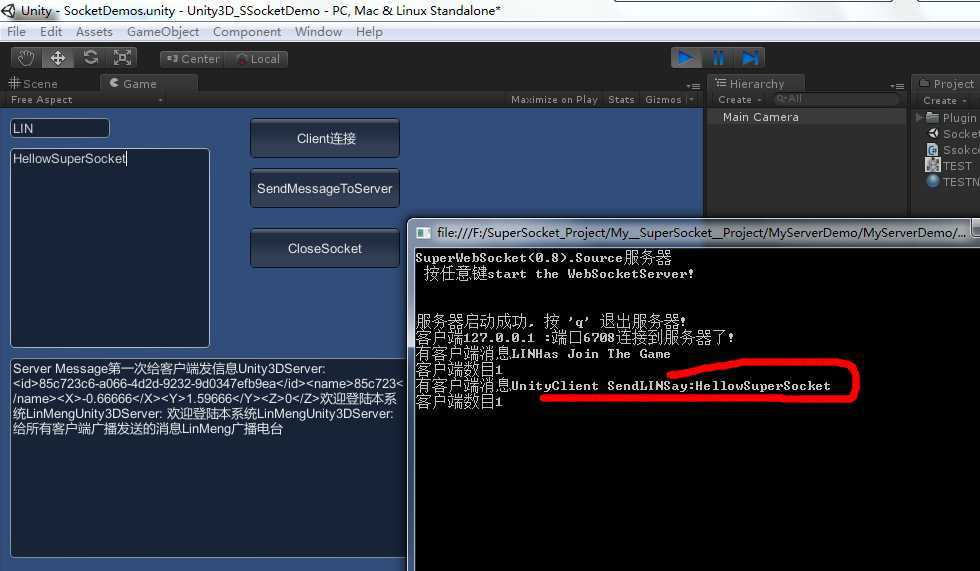Open the Project Create dropdown
Viewport: 980px width, 571px height.
tap(944, 100)
